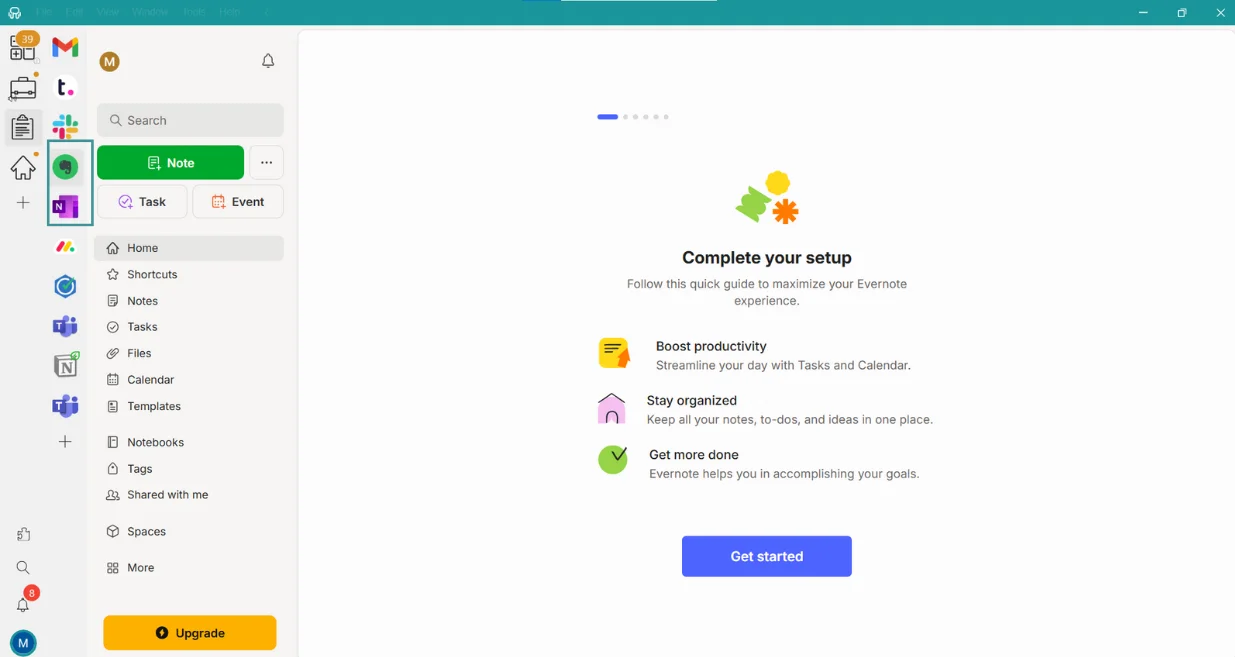Open Gmail from the app sidebar
The image size is (1235, 657).
point(65,47)
